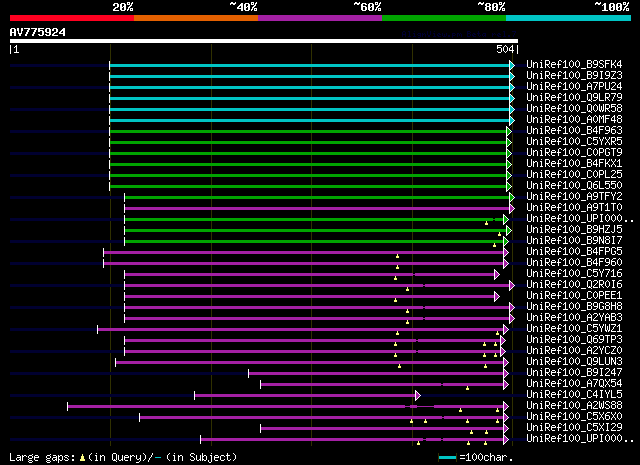Select the UniRef100_A9TFY2 subject label
640x465 pixels.
coord(574,197)
